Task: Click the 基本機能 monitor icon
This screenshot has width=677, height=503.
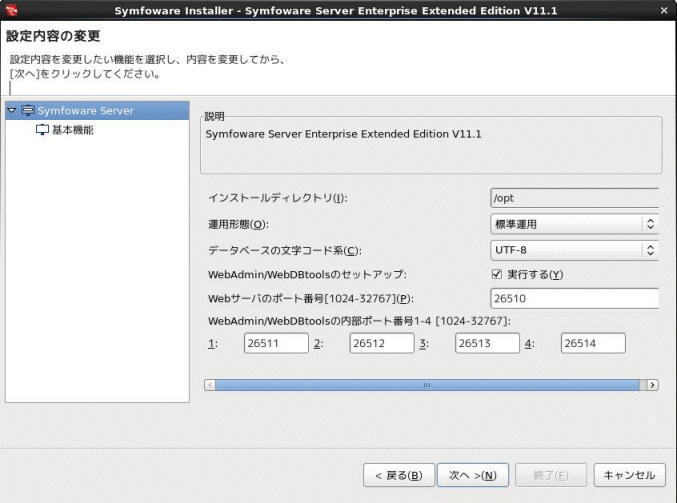Action: coord(42,130)
